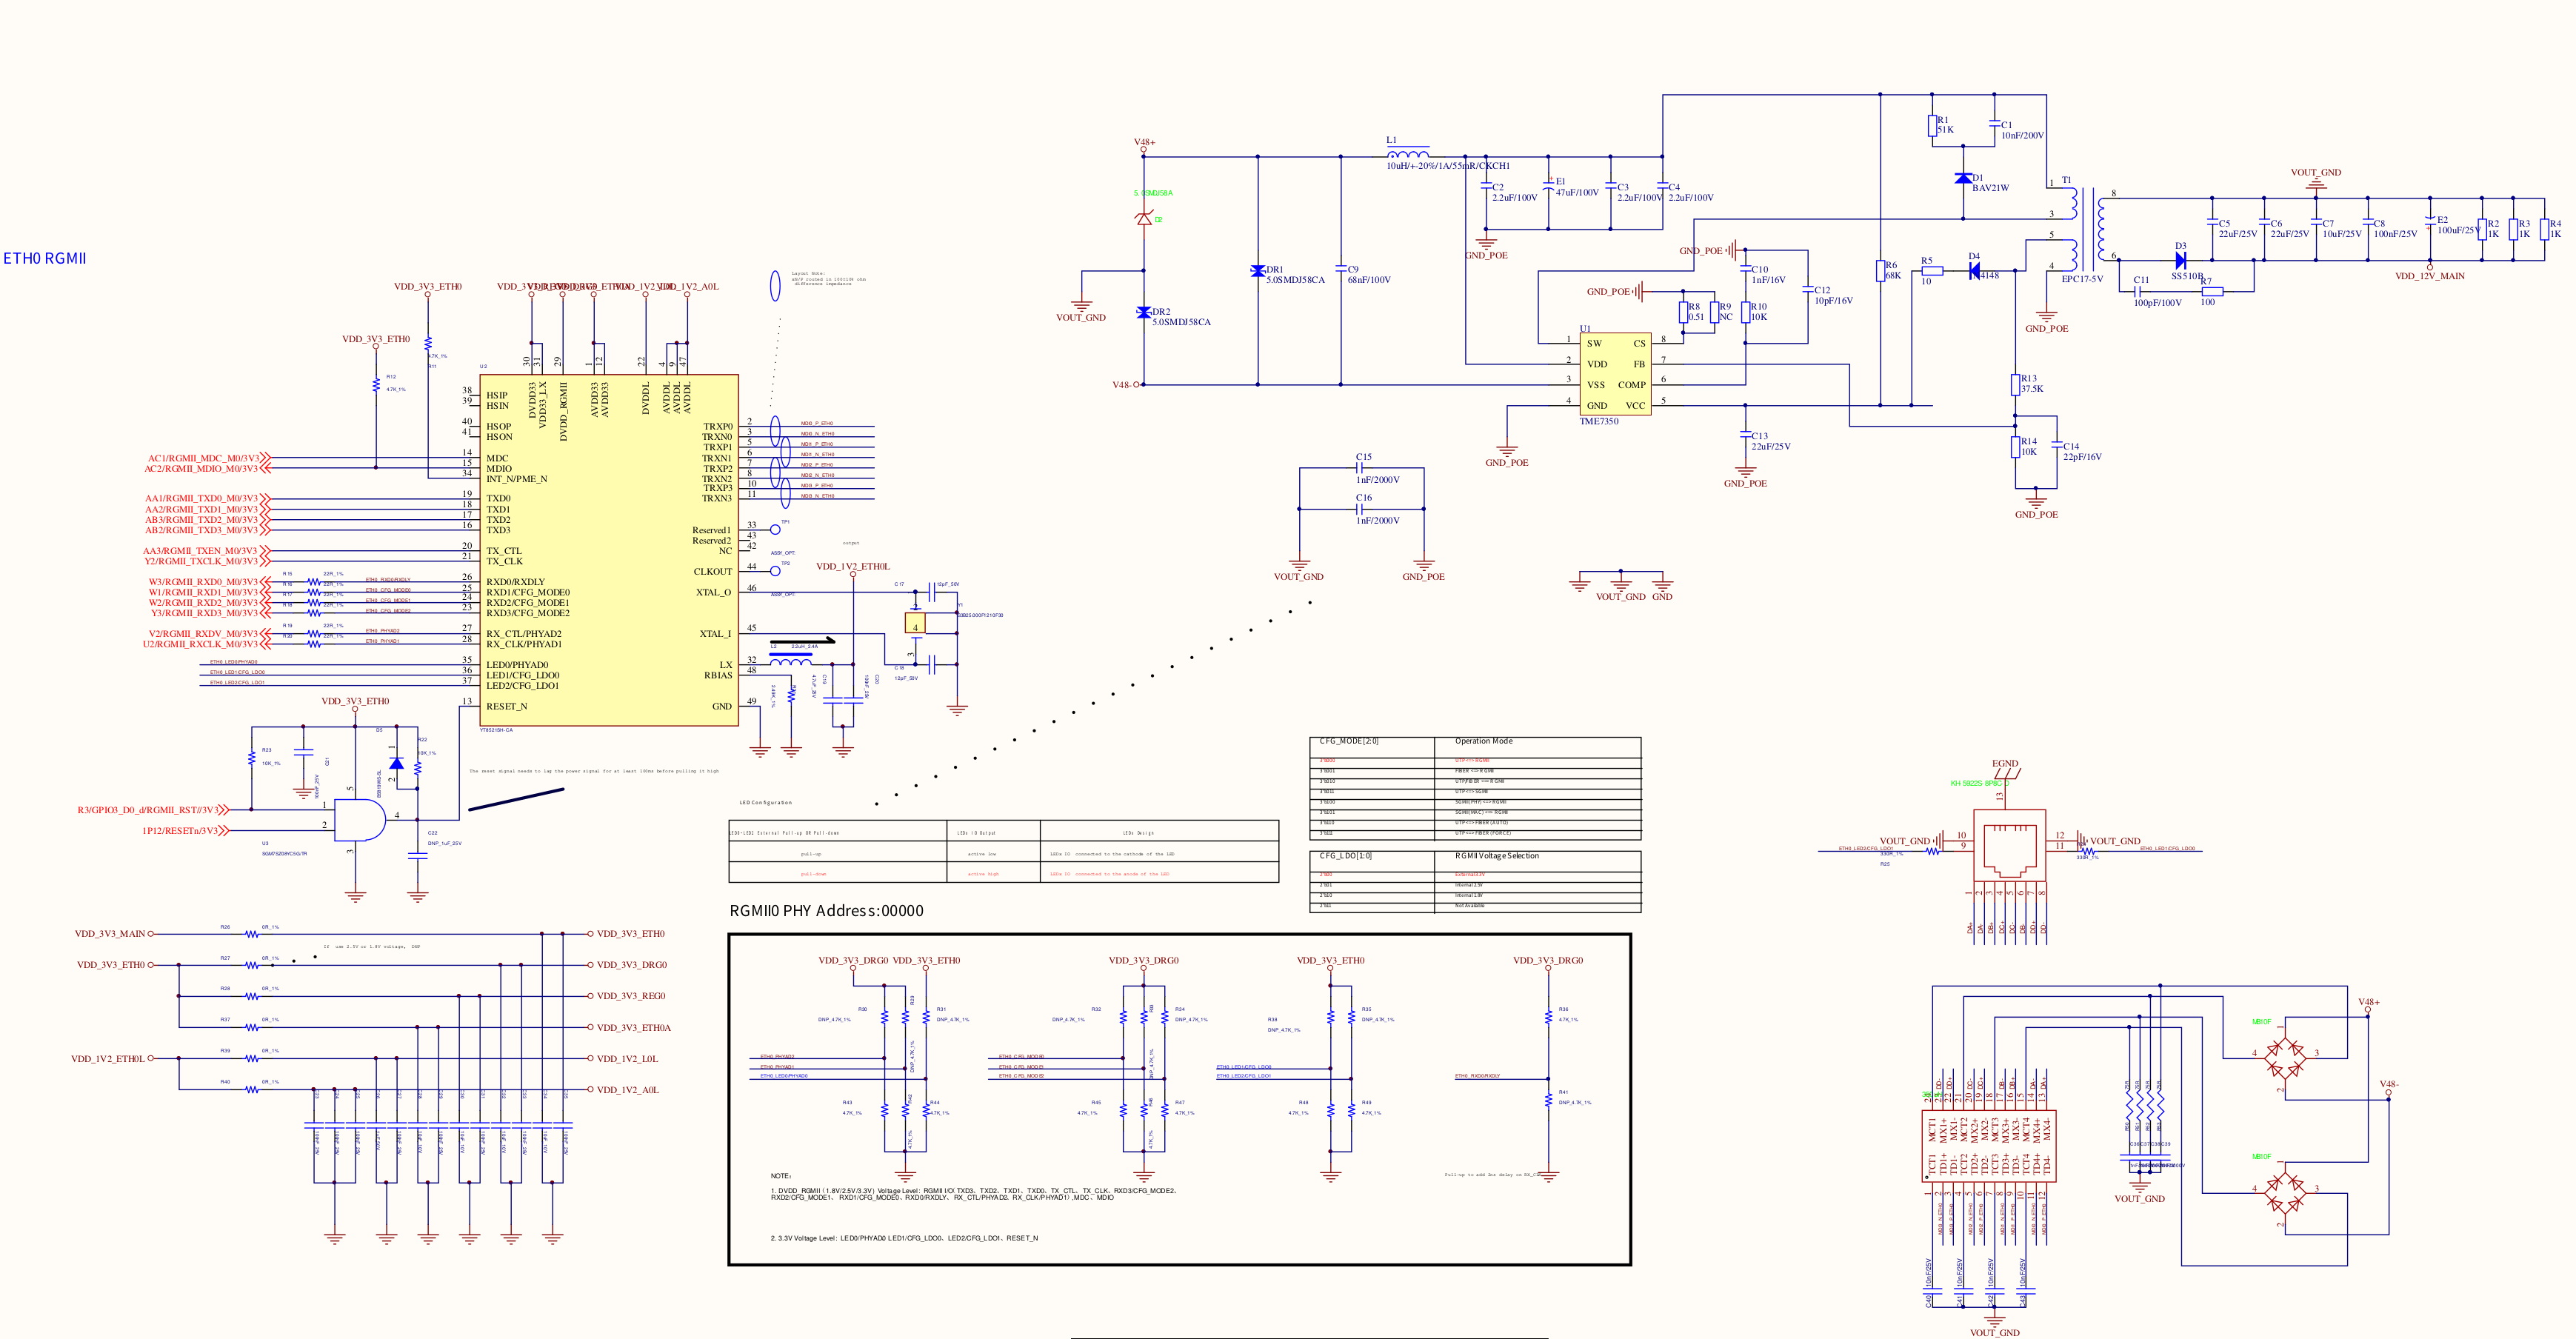Select the 5.0SMDJ58CA TVS diode DR1

tap(1258, 270)
